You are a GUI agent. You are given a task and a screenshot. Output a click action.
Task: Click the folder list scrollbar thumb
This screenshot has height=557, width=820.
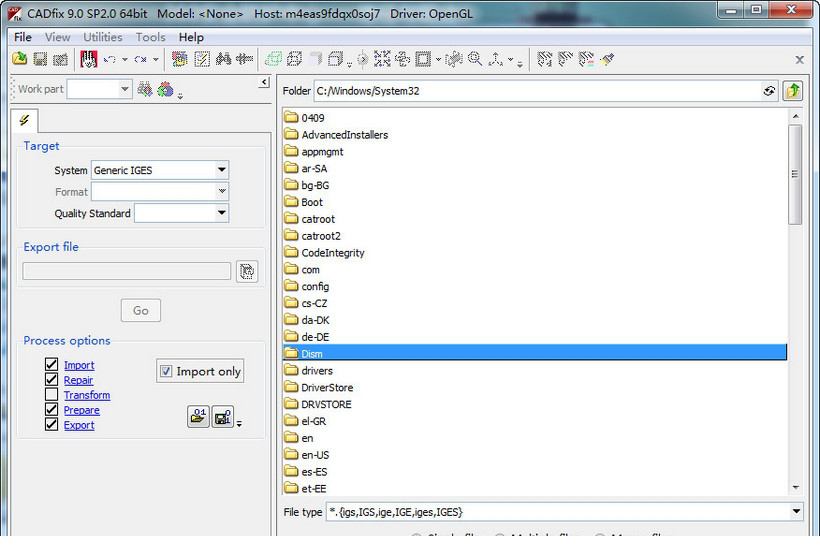[x=795, y=174]
